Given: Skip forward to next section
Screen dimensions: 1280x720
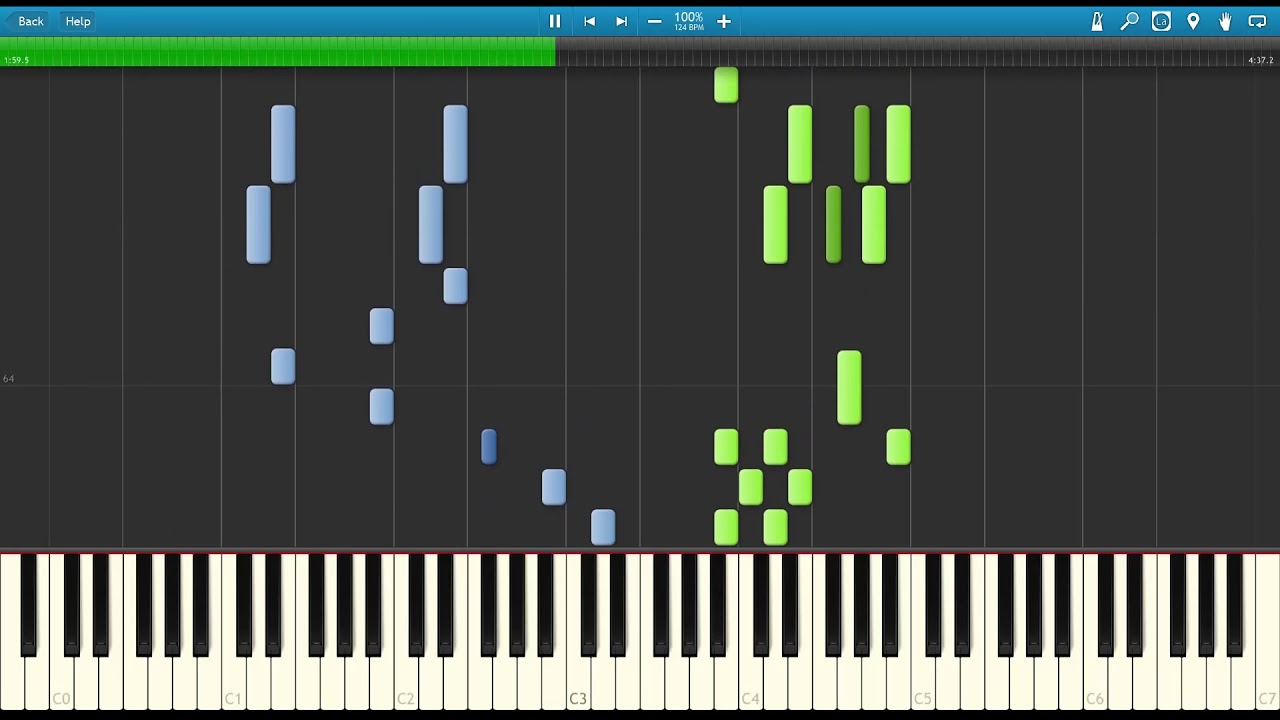Looking at the screenshot, I should click(621, 21).
